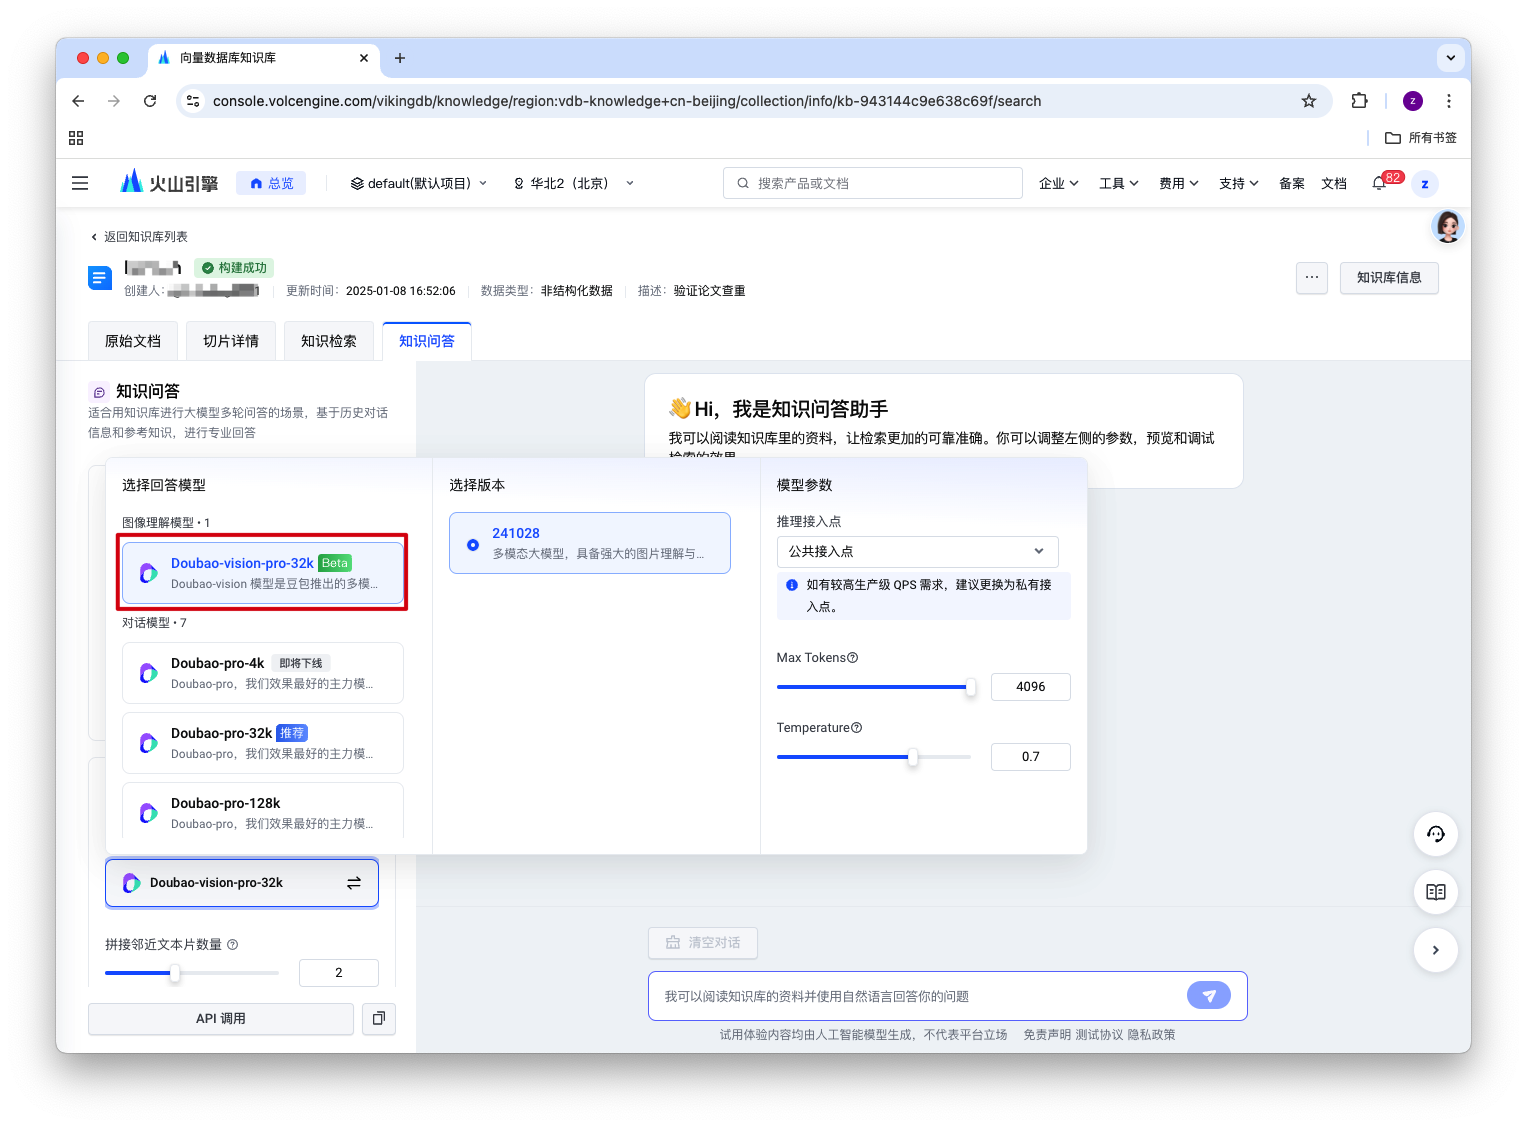Select version 241028 radio button

(473, 544)
